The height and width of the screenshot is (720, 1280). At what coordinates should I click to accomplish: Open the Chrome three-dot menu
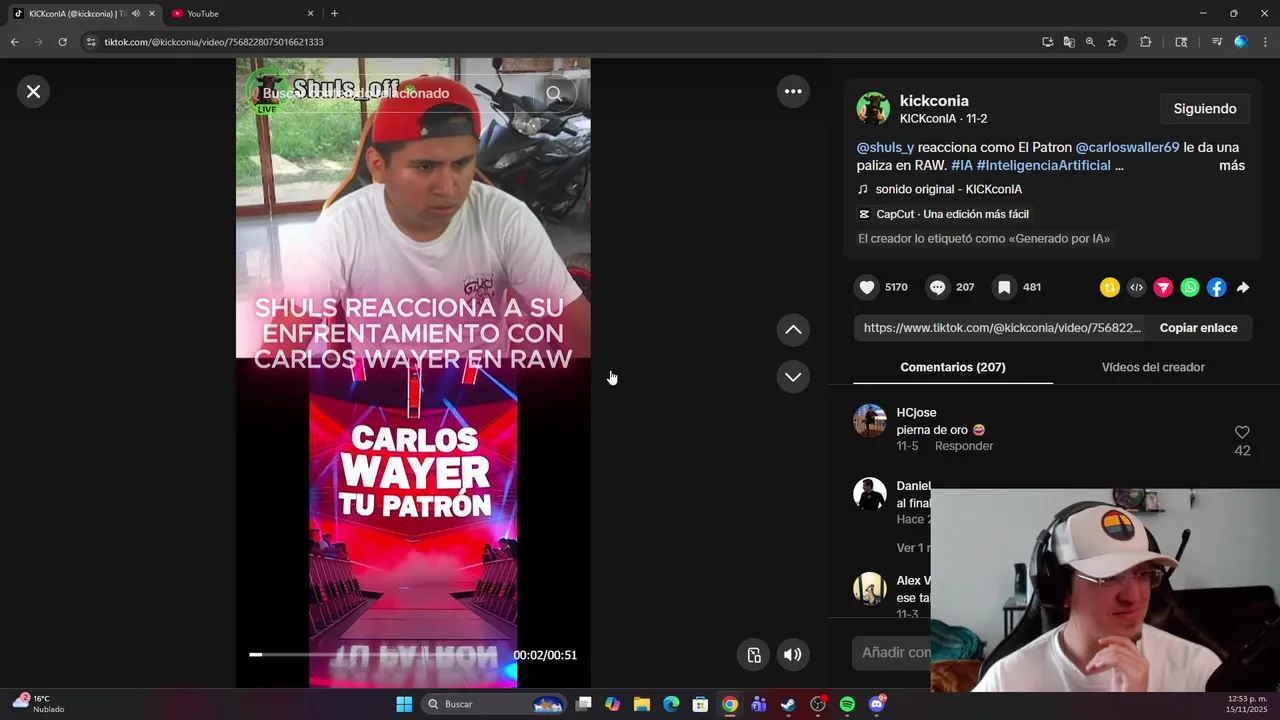(x=1265, y=42)
